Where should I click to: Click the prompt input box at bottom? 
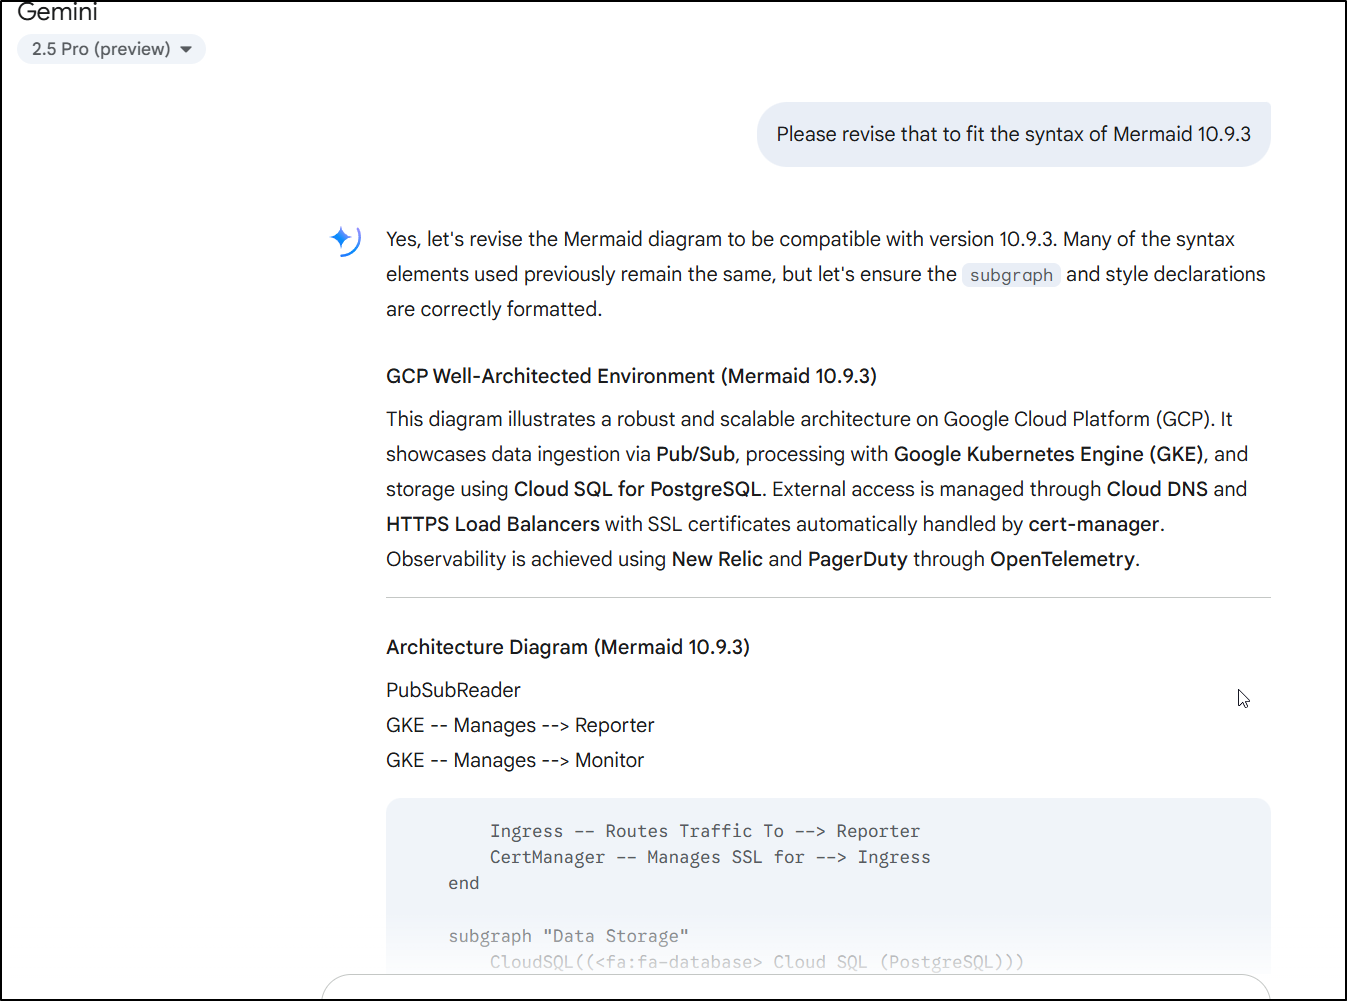point(796,987)
